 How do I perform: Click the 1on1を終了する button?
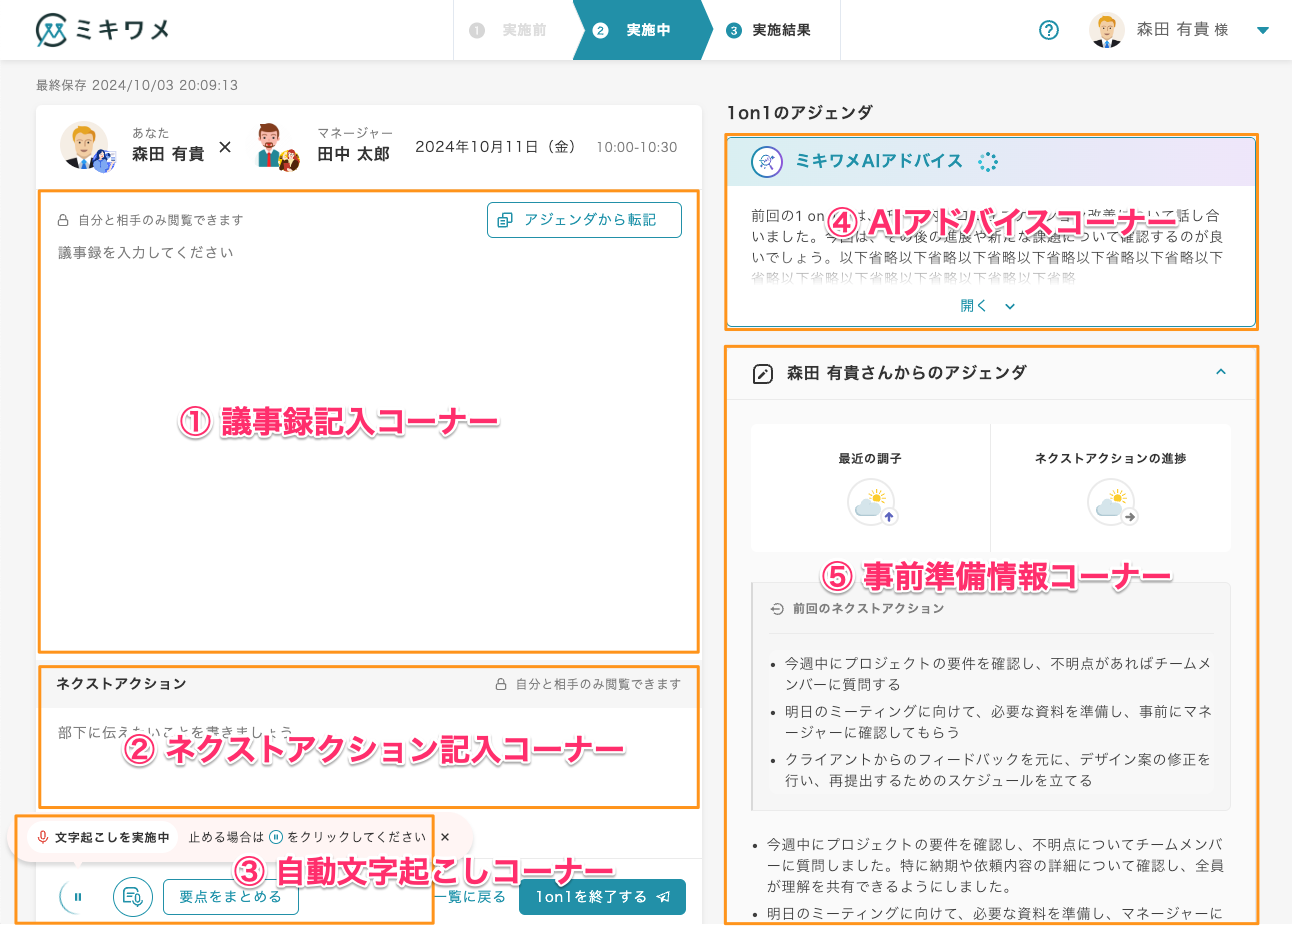tap(602, 897)
